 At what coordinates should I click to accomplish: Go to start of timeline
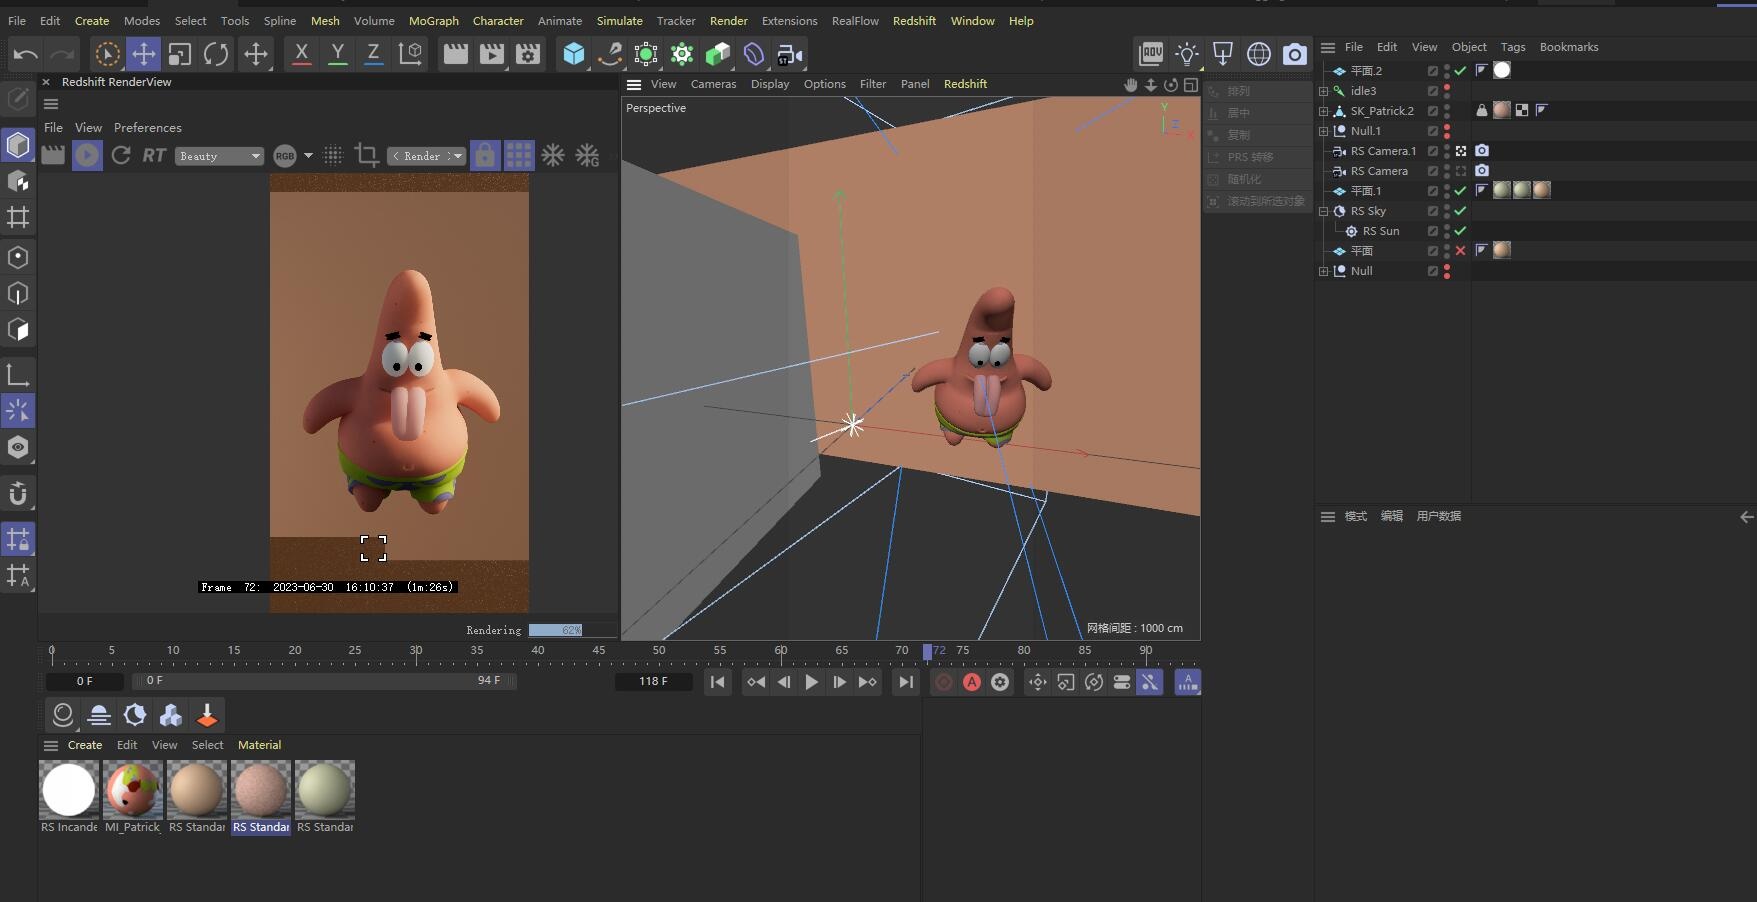point(717,682)
